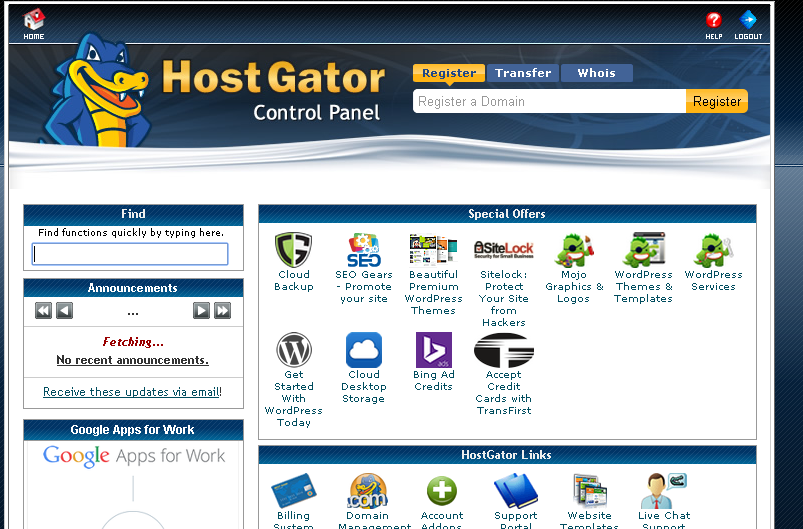The image size is (803, 529).
Task: Click the Billing System credit card icon
Action: [293, 491]
